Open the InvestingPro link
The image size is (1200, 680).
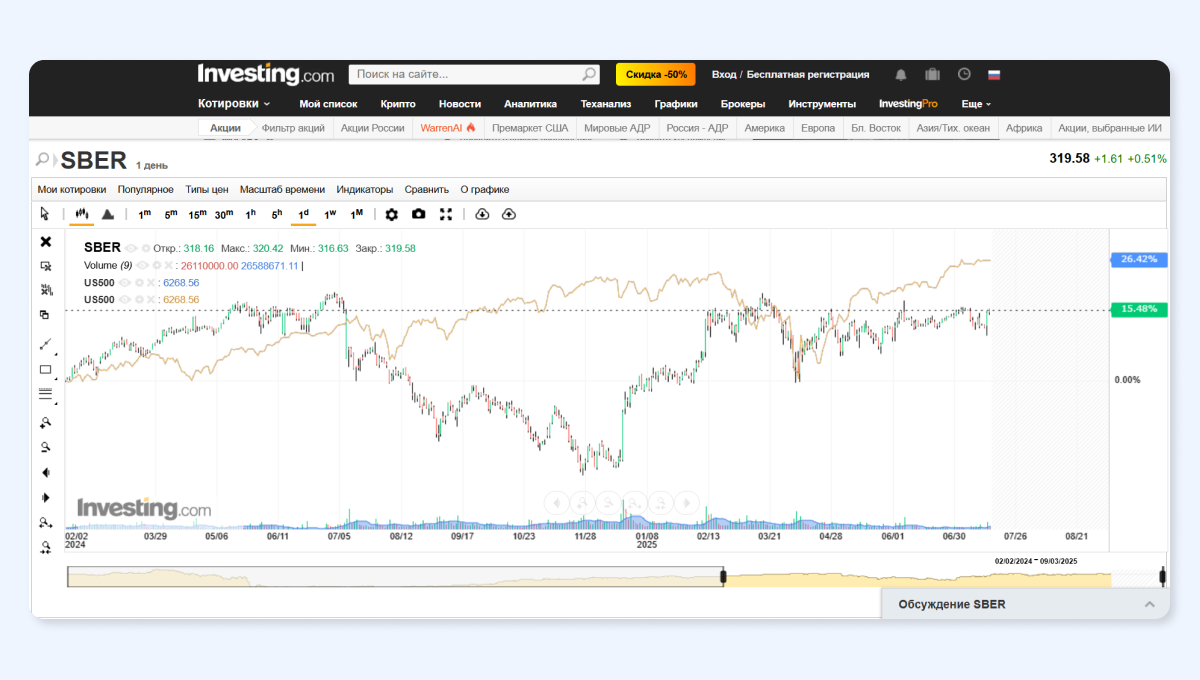(908, 104)
